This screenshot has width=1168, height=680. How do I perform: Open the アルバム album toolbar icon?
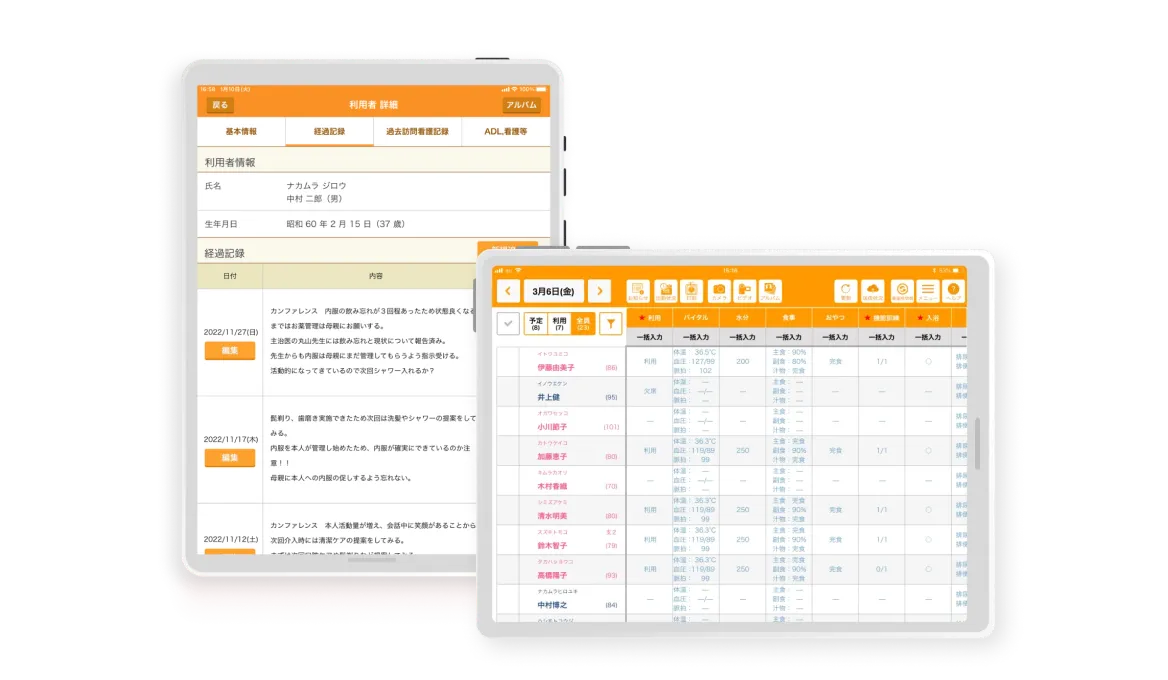click(770, 291)
